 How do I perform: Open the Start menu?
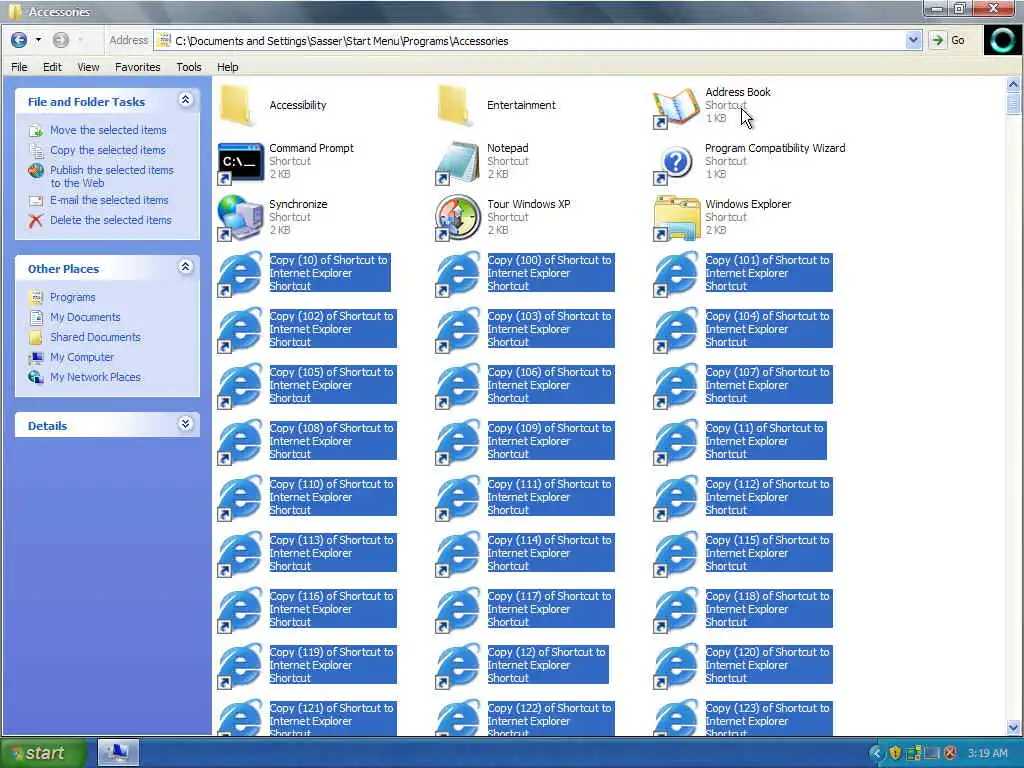coord(42,753)
